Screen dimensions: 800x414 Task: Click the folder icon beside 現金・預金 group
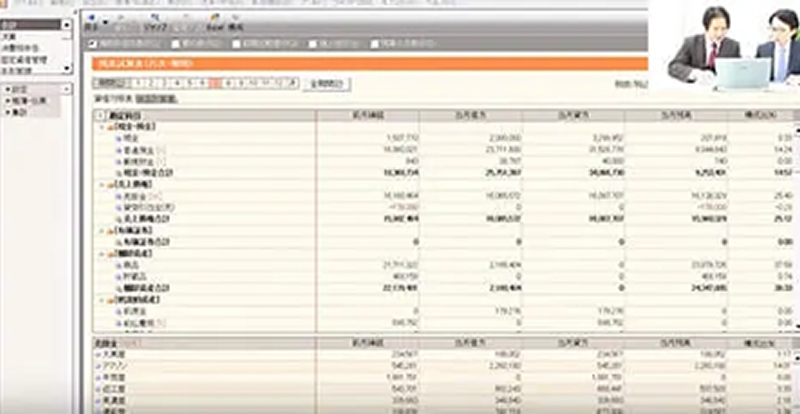point(110,127)
